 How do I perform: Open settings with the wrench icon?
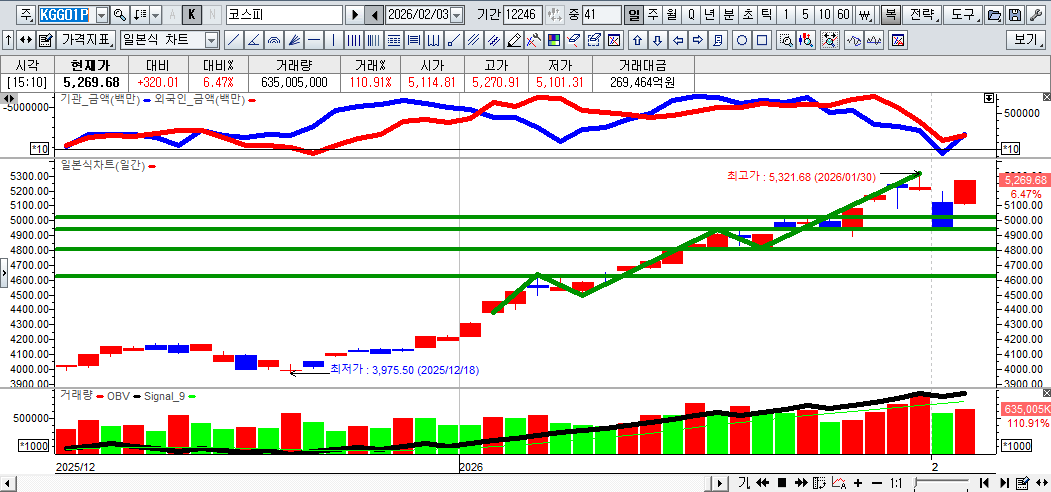(x=1036, y=15)
